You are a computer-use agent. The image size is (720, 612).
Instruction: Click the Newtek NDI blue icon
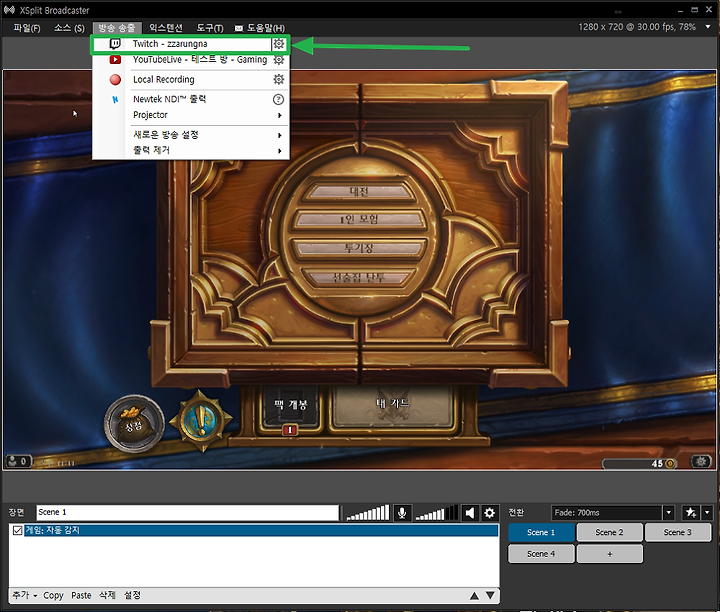pyautogui.click(x=115, y=99)
